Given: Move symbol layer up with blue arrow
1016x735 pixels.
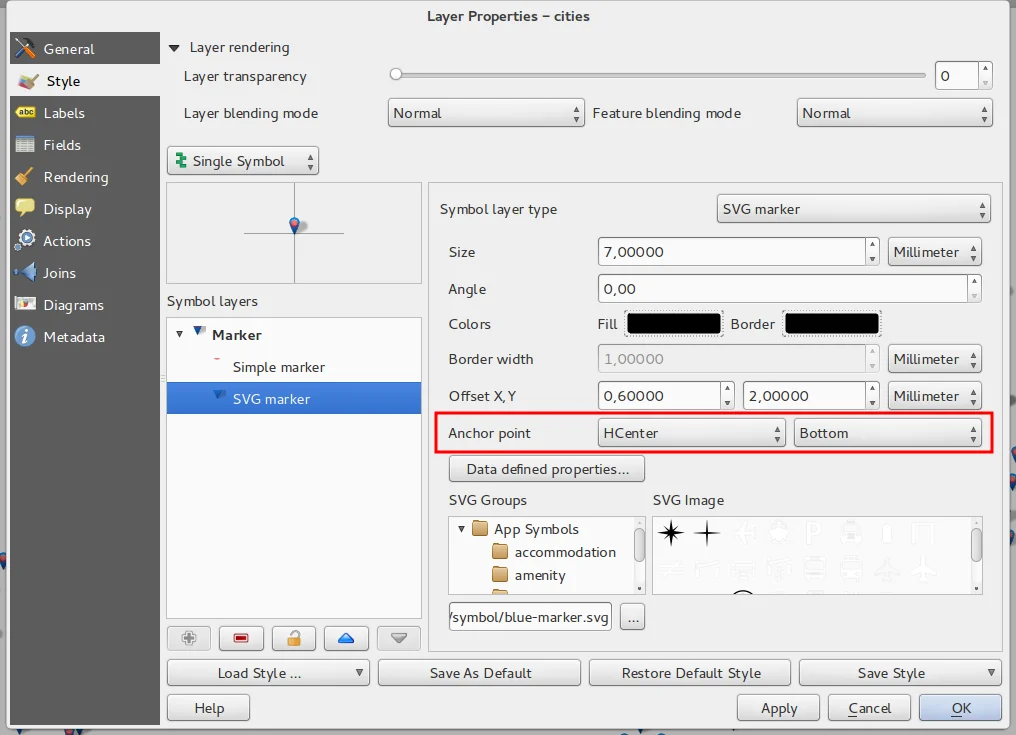Looking at the screenshot, I should coord(346,638).
